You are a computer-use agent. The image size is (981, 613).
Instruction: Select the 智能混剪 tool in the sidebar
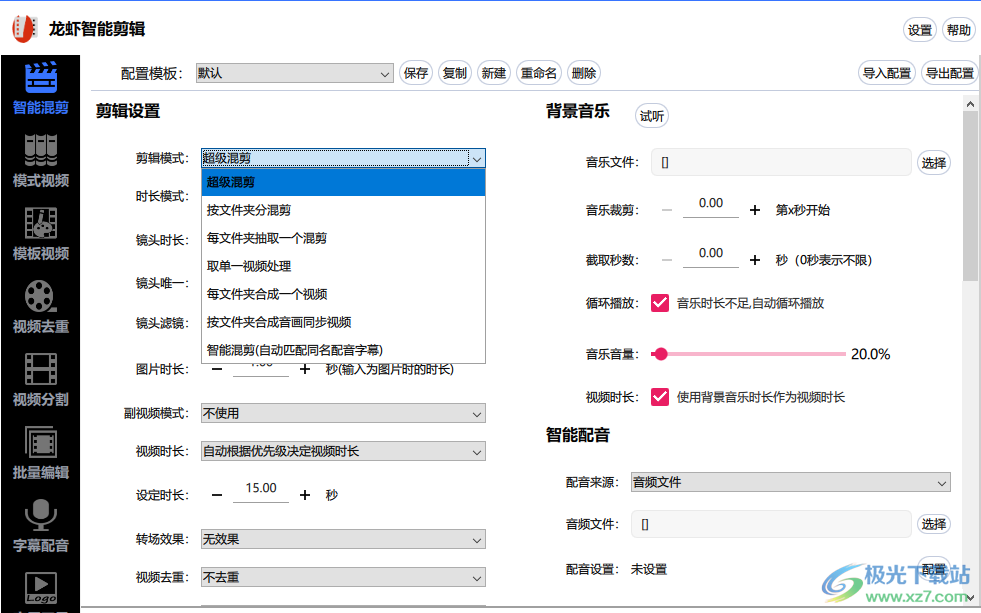click(40, 88)
